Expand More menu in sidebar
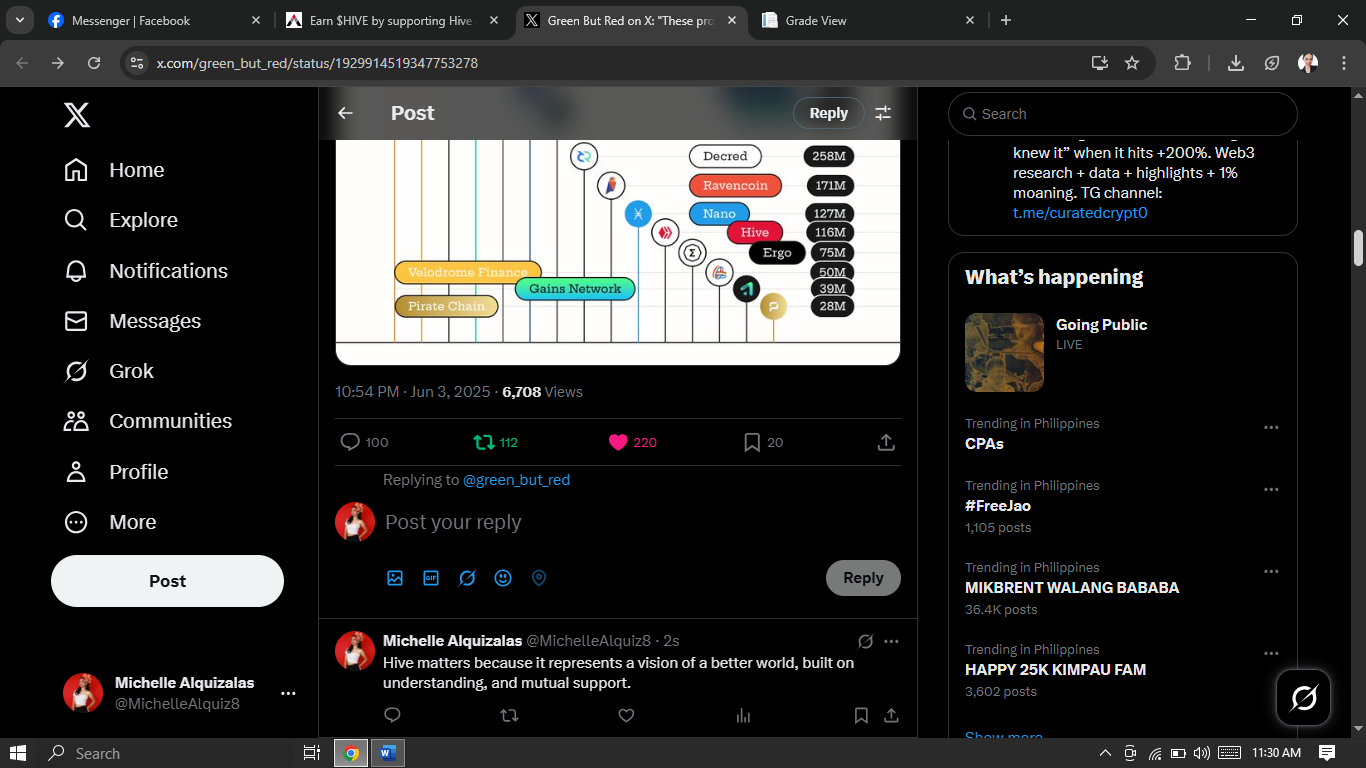The image size is (1366, 768). click(109, 522)
